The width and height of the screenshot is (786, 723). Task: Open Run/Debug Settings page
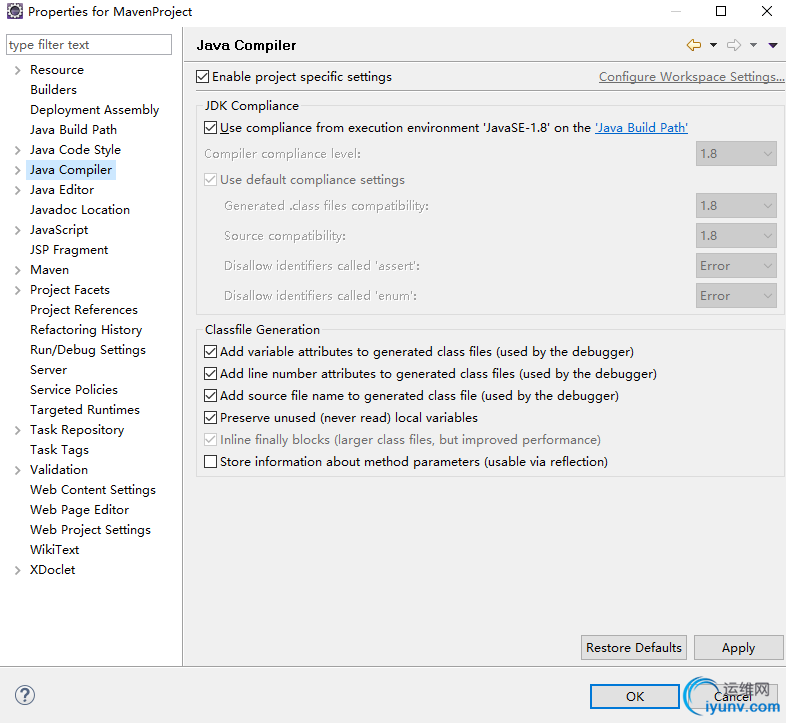(x=88, y=350)
